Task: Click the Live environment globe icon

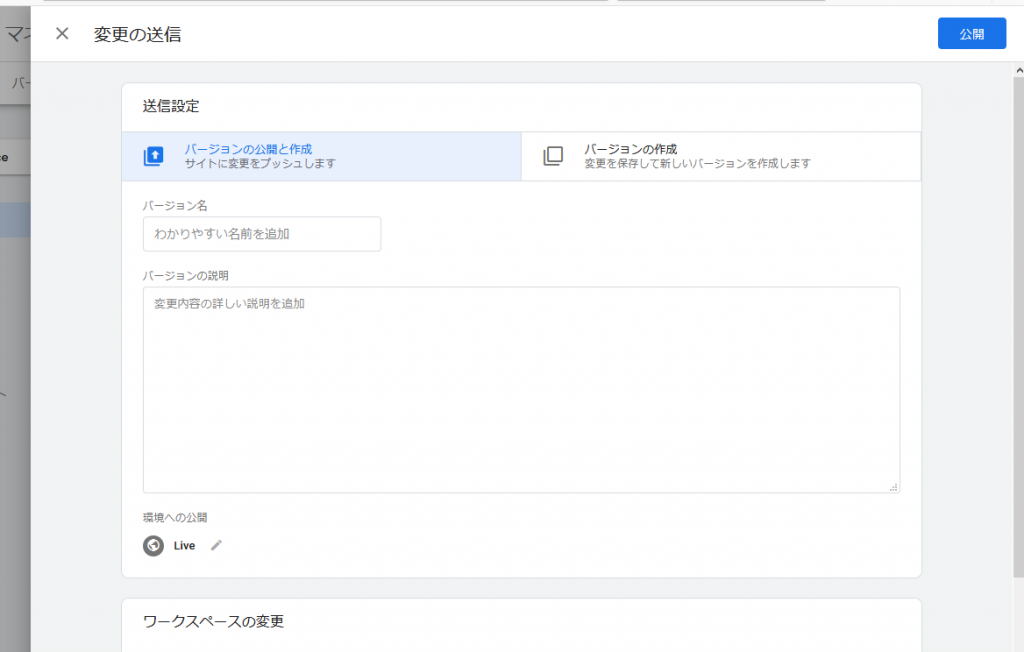Action: tap(153, 546)
